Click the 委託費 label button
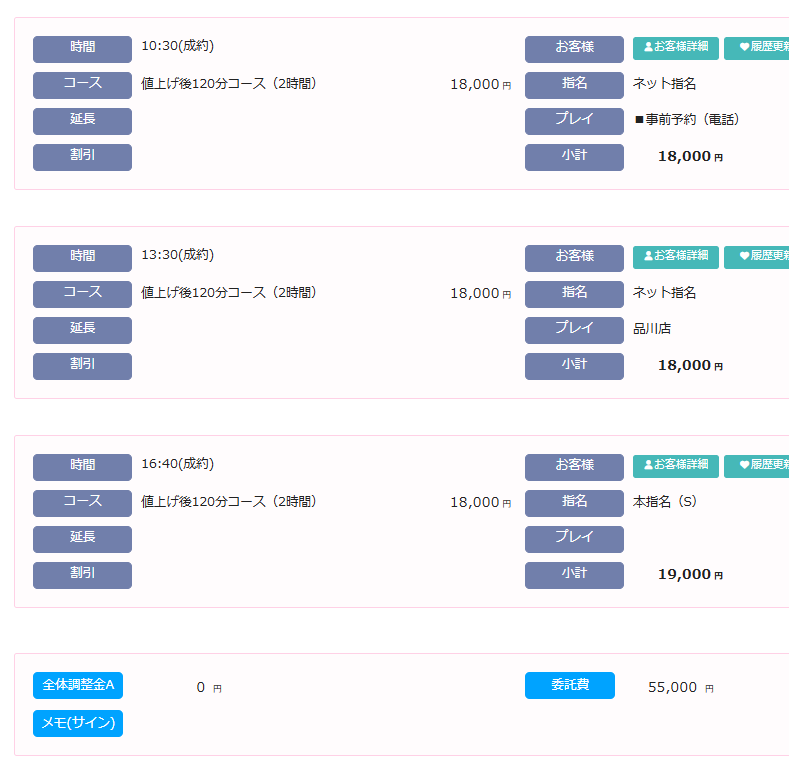 click(x=569, y=685)
